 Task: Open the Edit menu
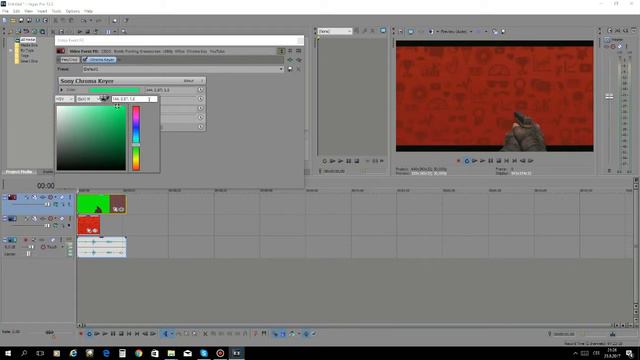click(16, 11)
